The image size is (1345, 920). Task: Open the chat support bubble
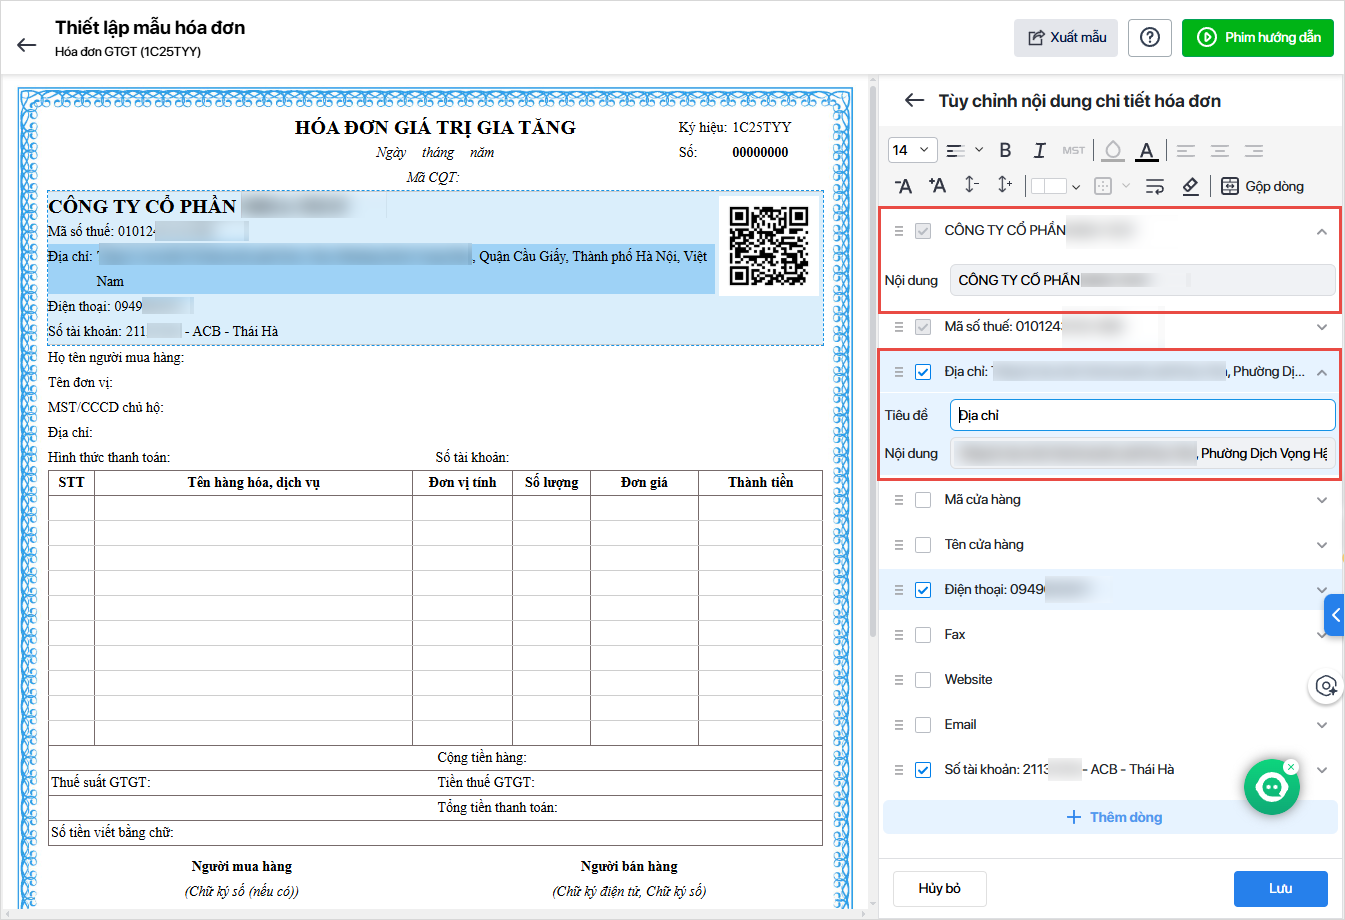[1271, 787]
